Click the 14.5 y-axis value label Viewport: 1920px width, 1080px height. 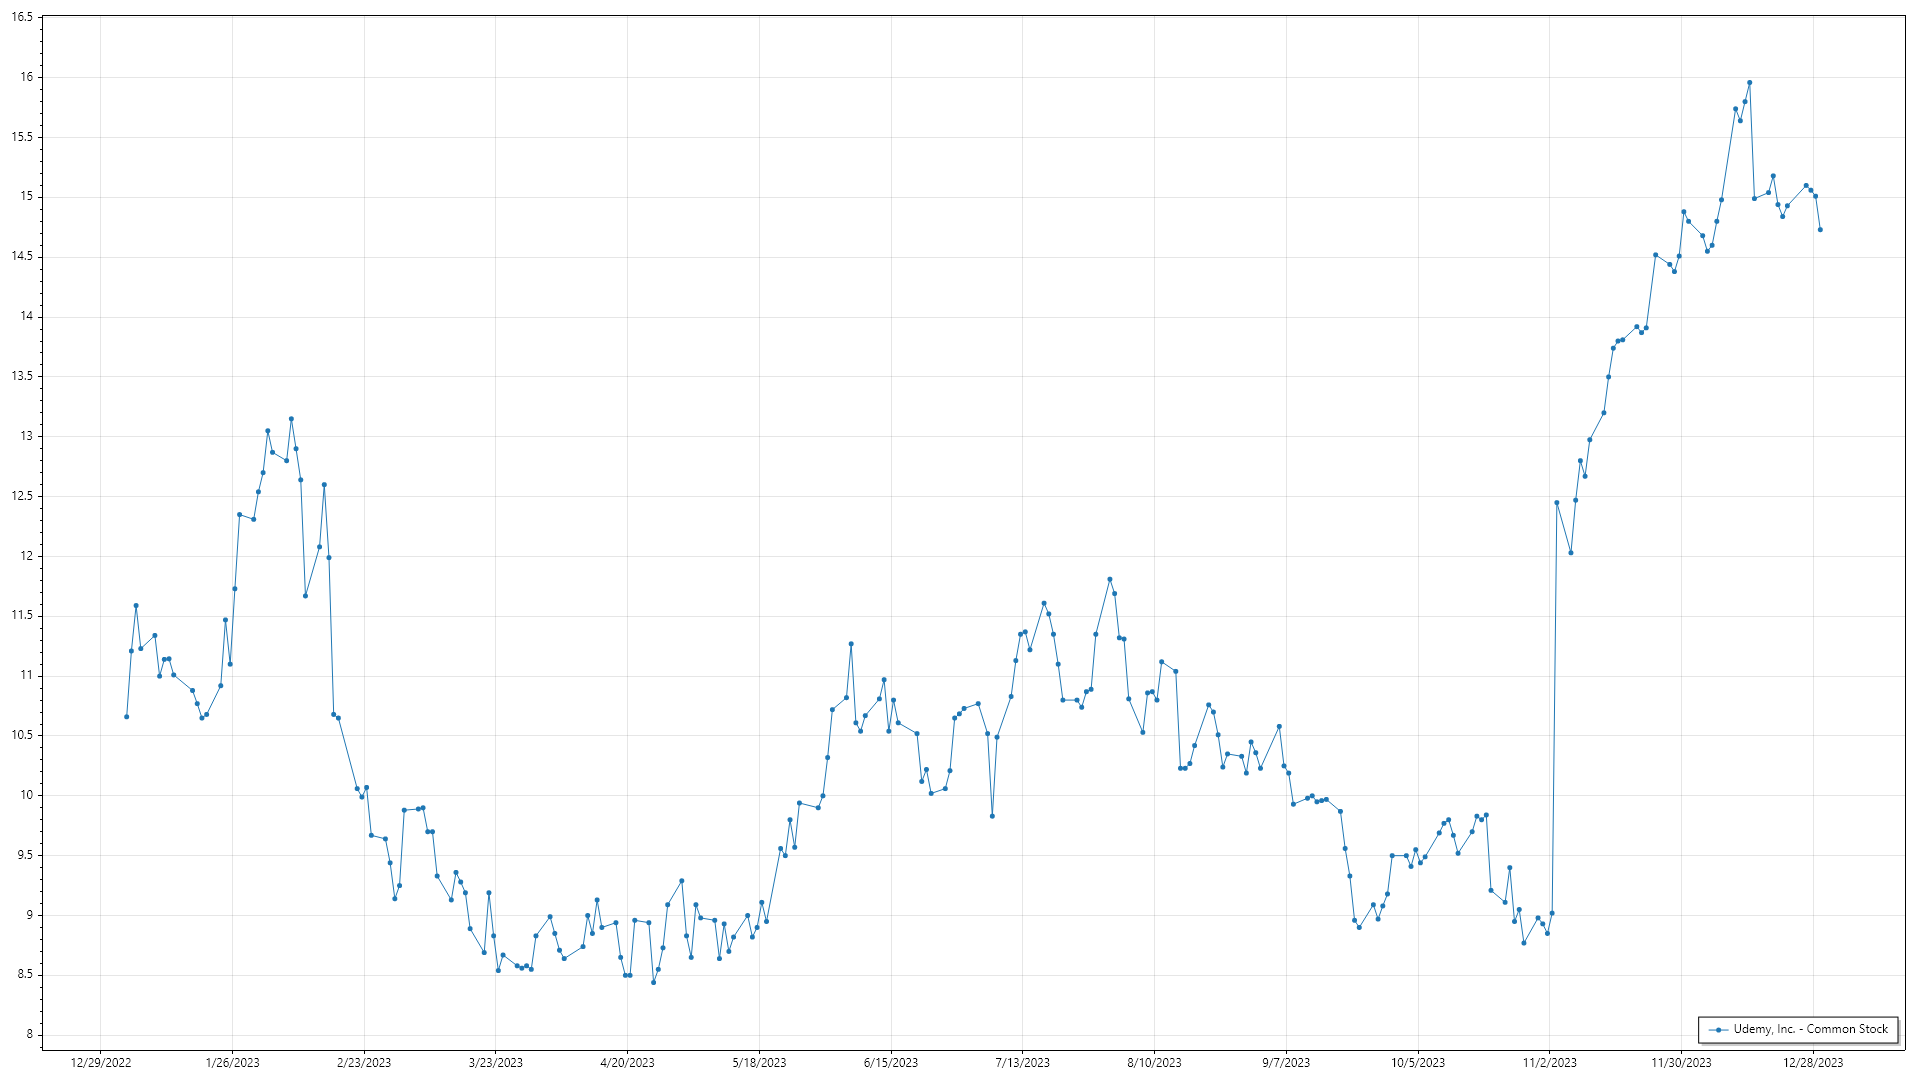(x=22, y=257)
